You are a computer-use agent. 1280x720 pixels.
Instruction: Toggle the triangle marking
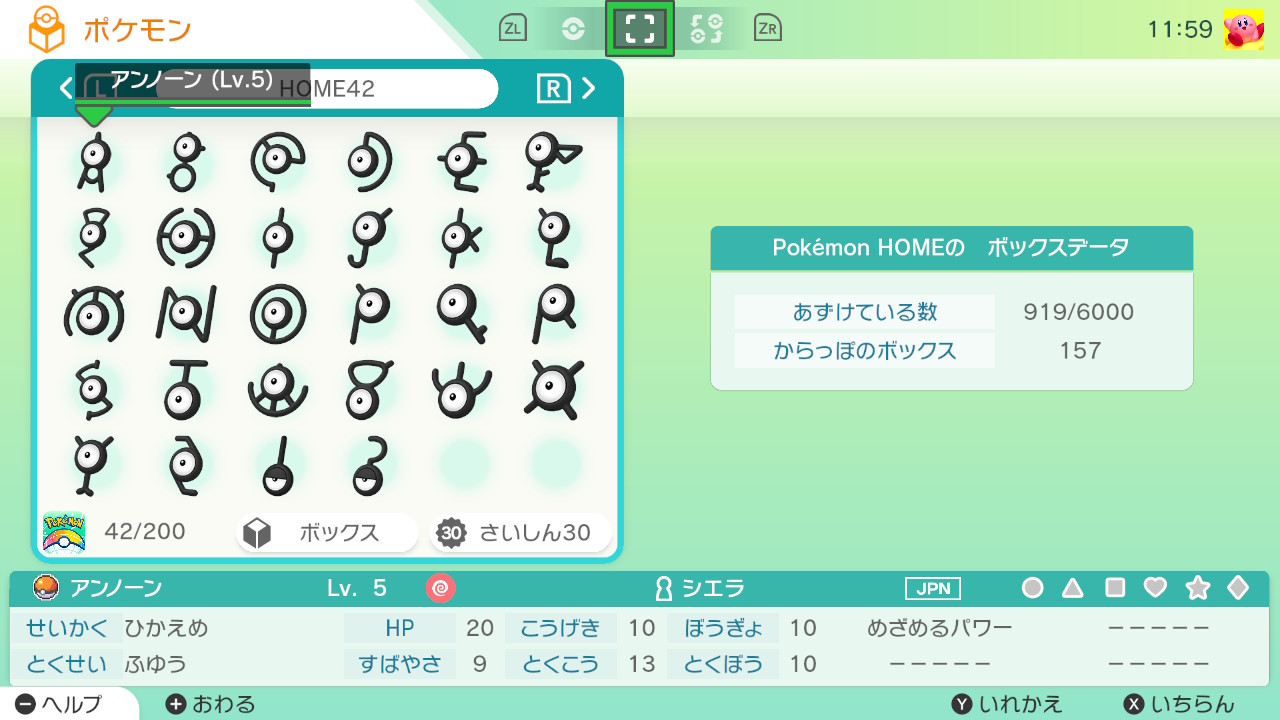coord(1073,588)
